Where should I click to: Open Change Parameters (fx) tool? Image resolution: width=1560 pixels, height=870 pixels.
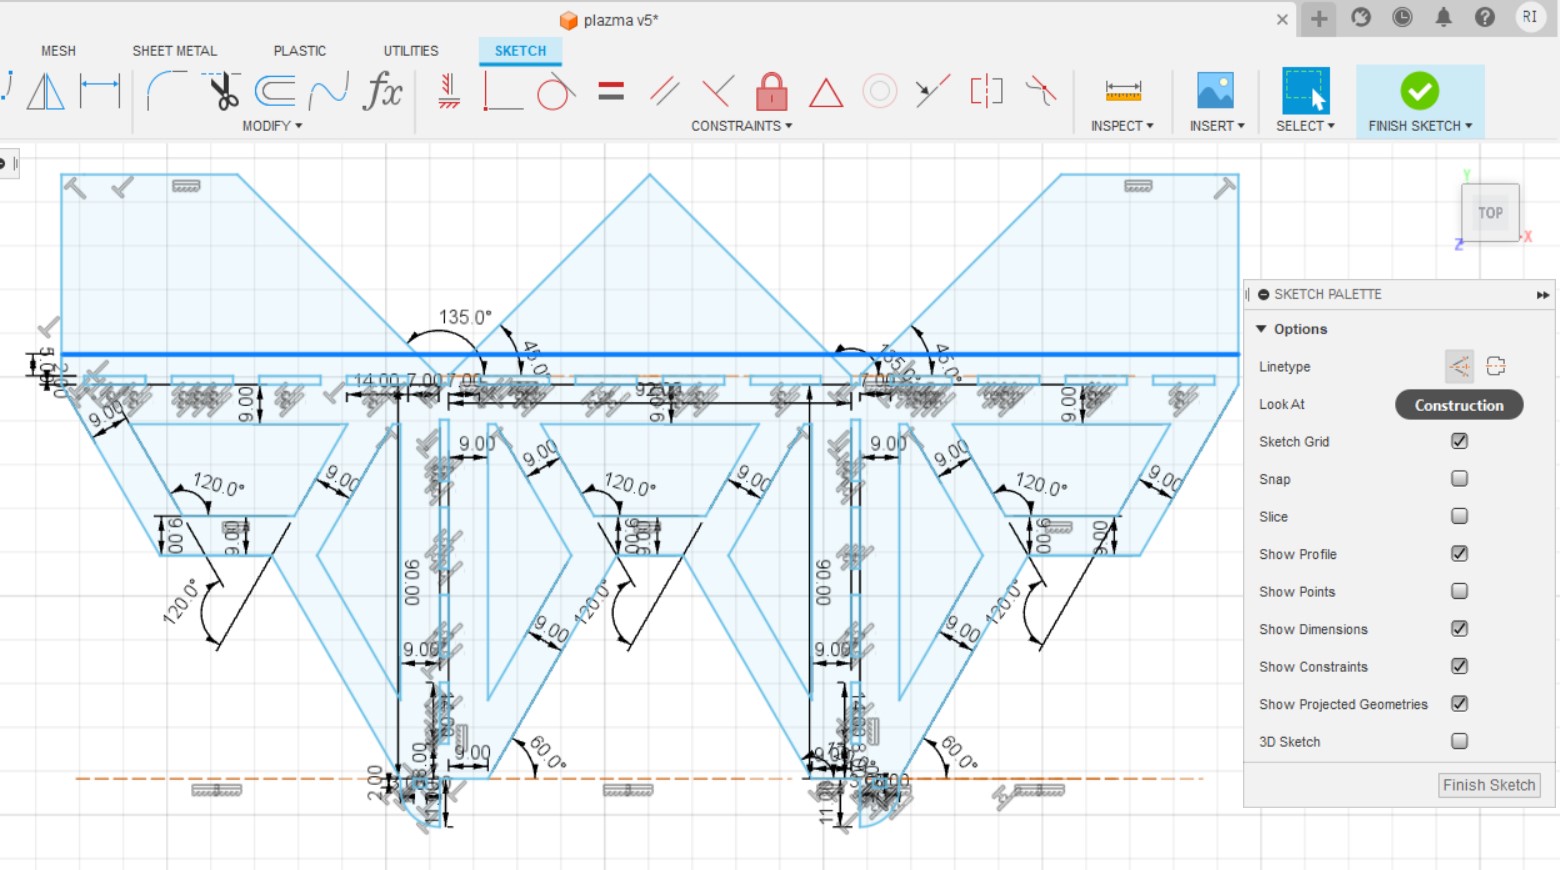coord(382,92)
